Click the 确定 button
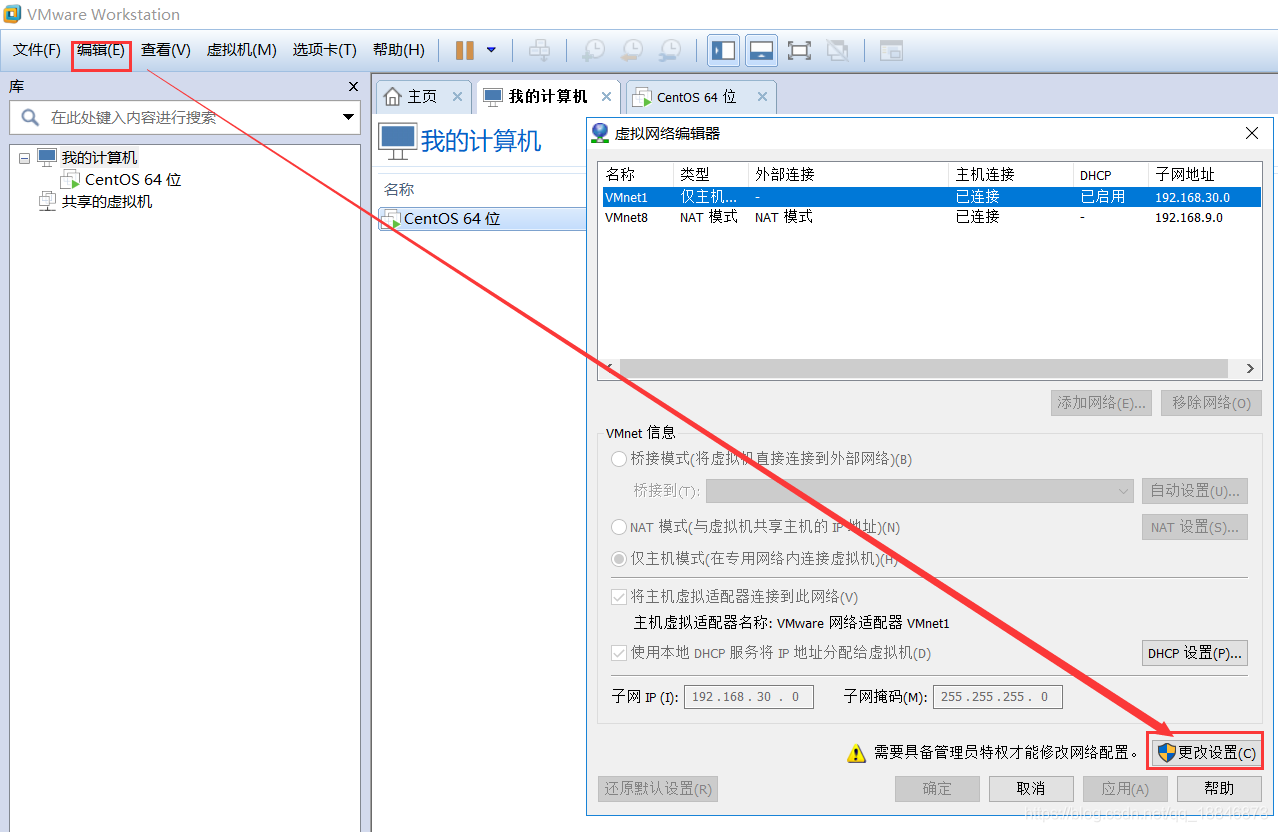 937,789
